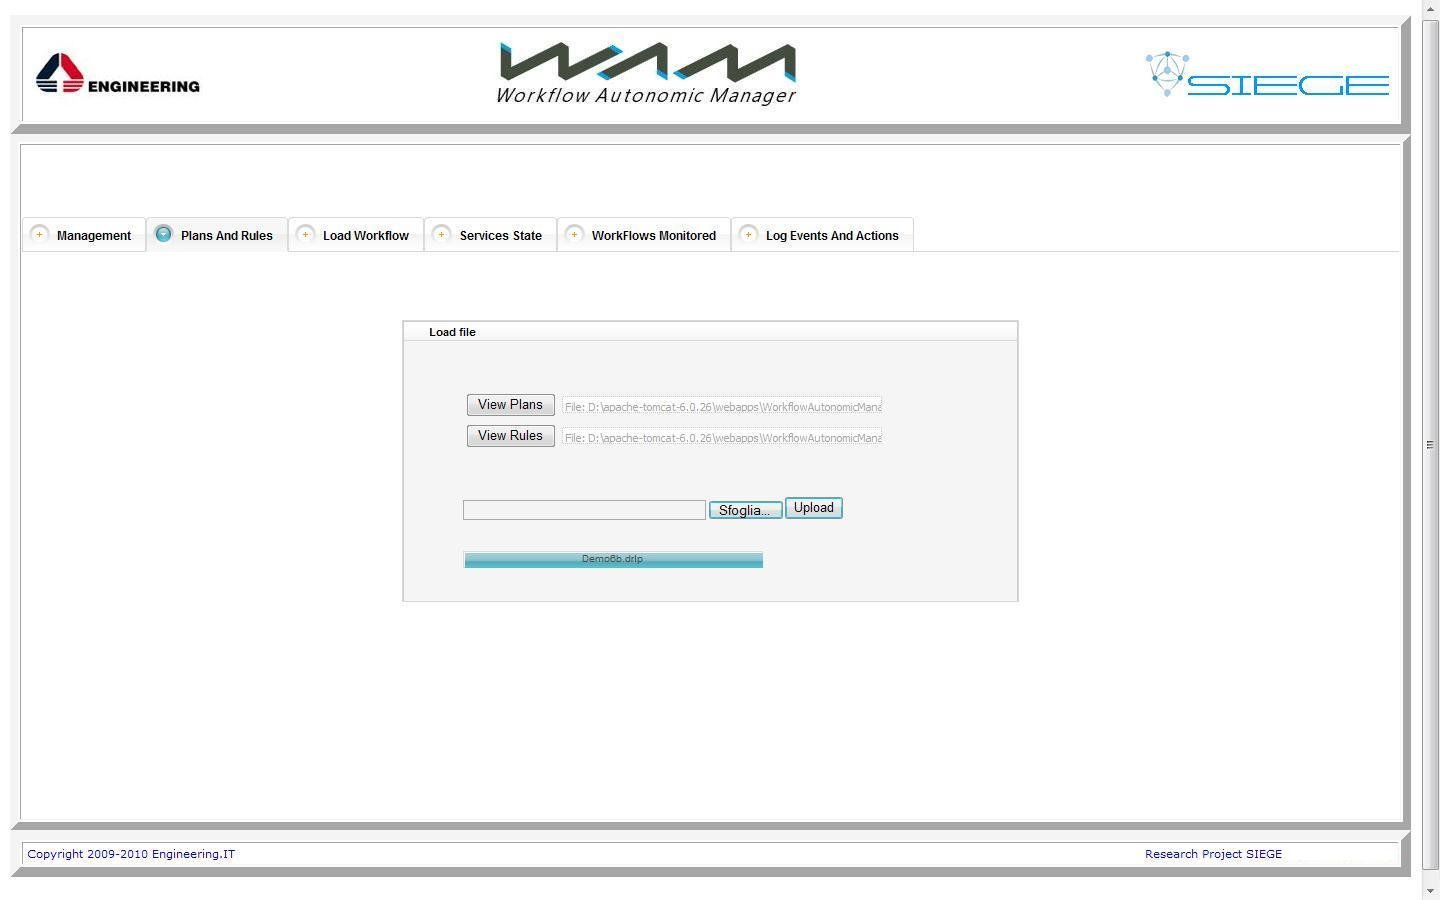
Task: Click the View Plans button
Action: 510,404
